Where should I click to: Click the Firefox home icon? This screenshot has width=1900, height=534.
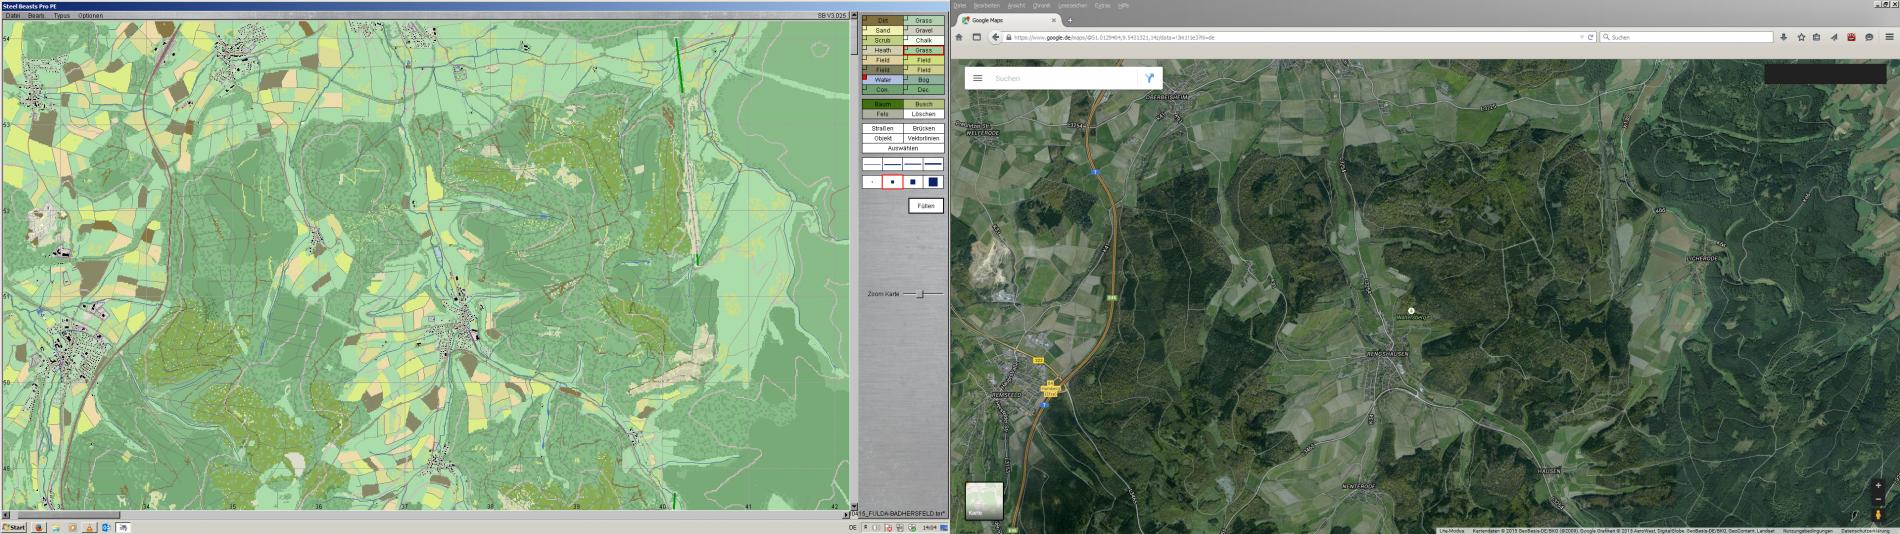click(959, 37)
